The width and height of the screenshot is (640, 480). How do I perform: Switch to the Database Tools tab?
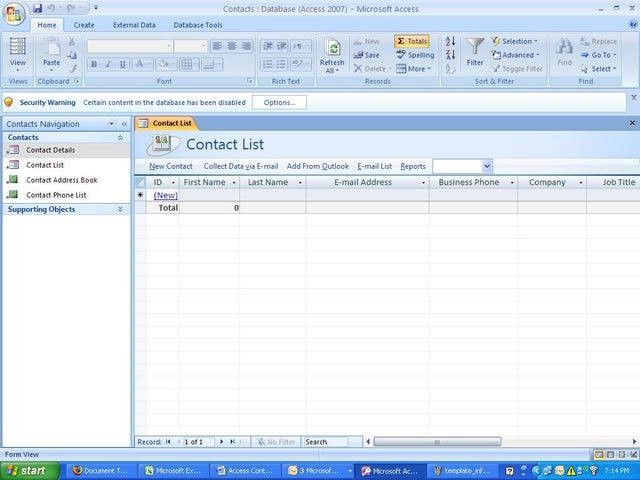(x=198, y=25)
